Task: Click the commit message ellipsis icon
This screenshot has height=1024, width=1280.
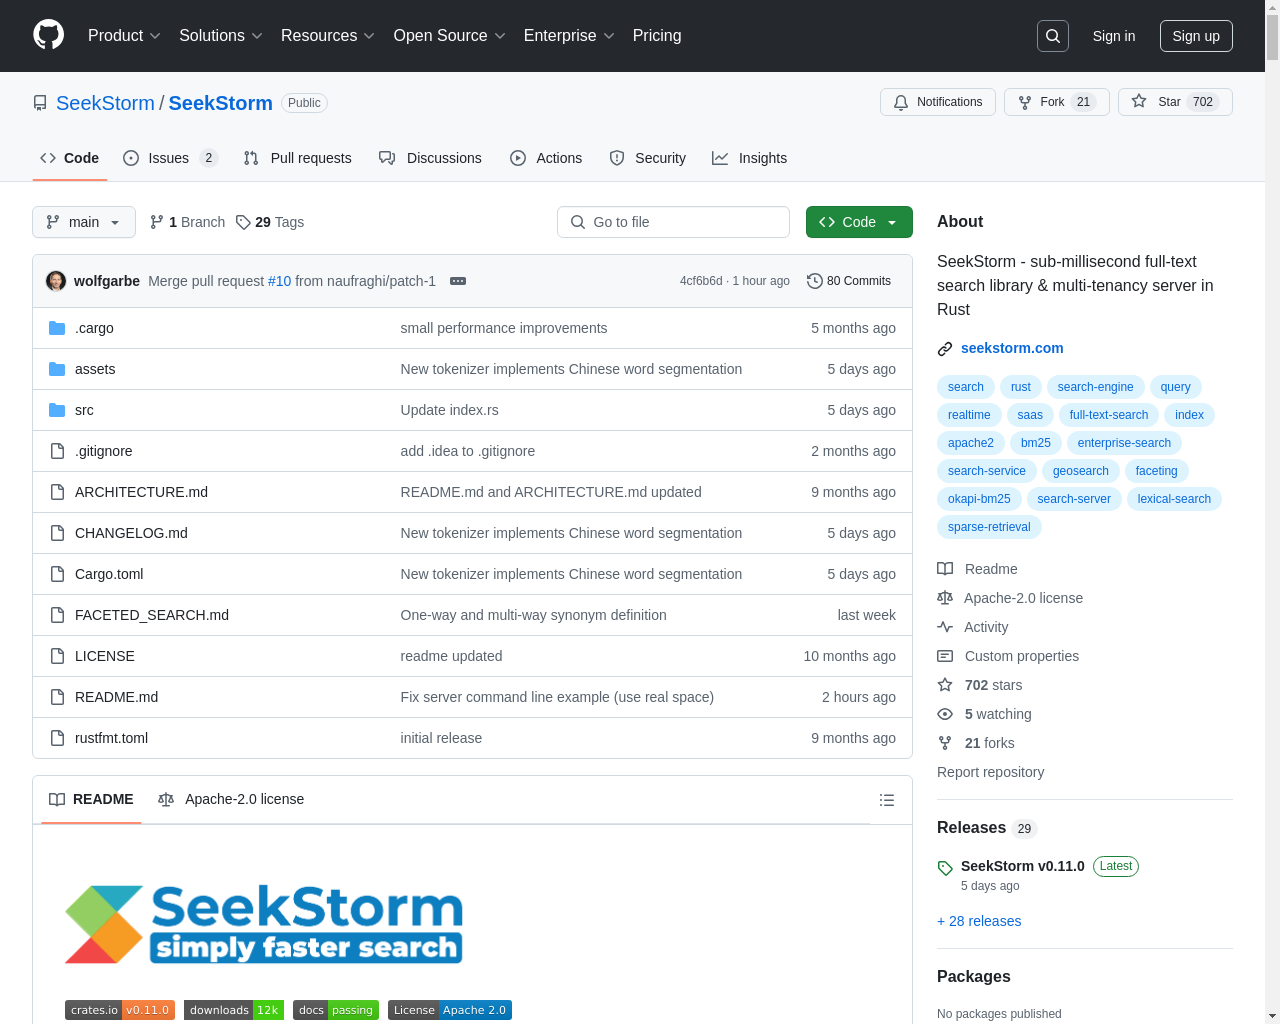Action: coord(458,281)
